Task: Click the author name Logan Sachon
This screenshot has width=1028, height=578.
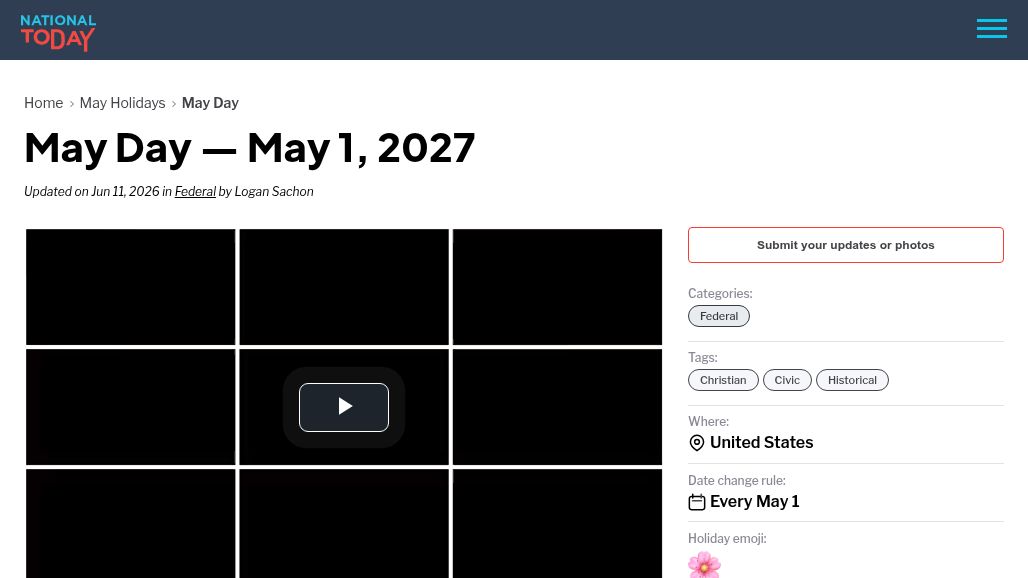Action: point(274,191)
